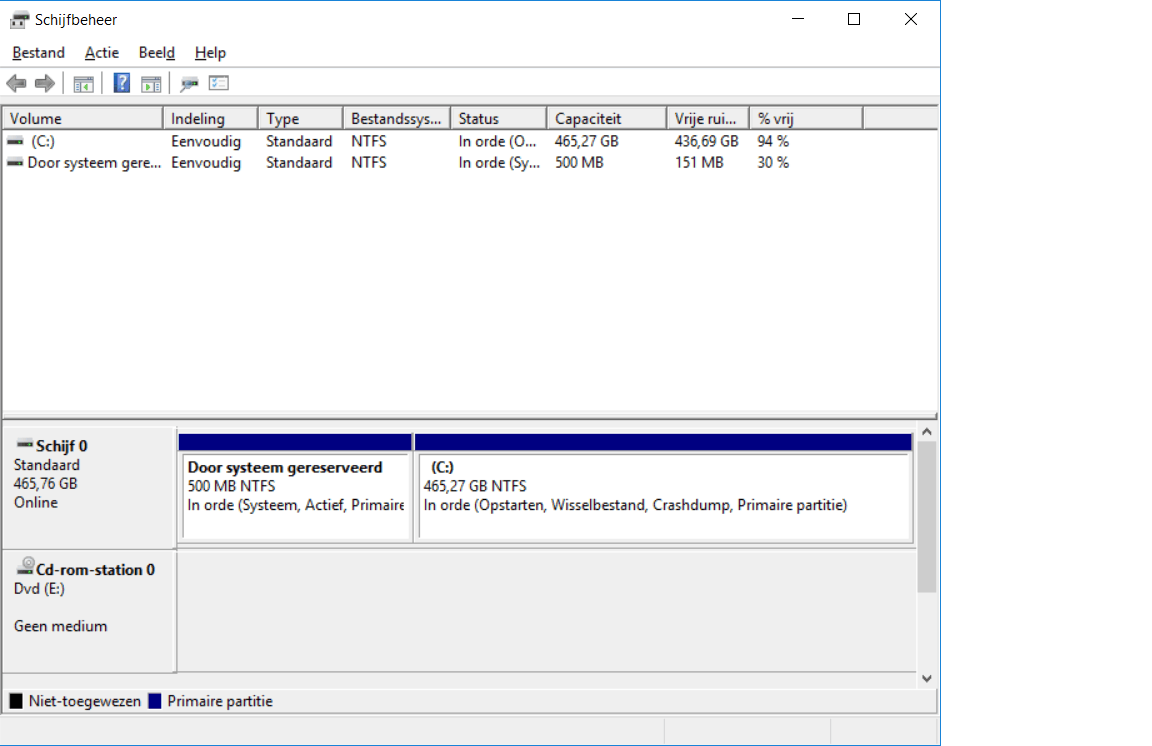Minimize the Schijfbeheer window

point(798,20)
